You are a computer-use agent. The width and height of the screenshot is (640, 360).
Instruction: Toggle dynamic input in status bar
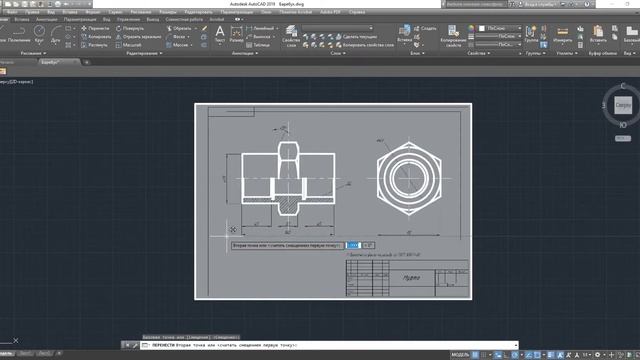(x=498, y=355)
